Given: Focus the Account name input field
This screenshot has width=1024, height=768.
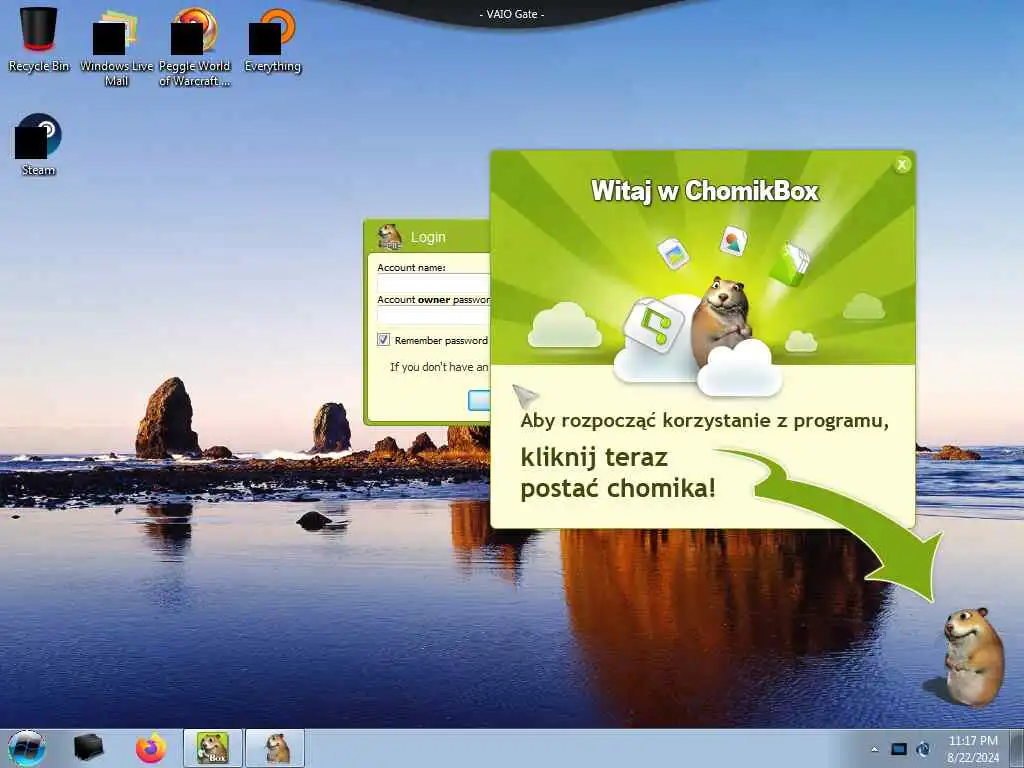Looking at the screenshot, I should tap(433, 284).
